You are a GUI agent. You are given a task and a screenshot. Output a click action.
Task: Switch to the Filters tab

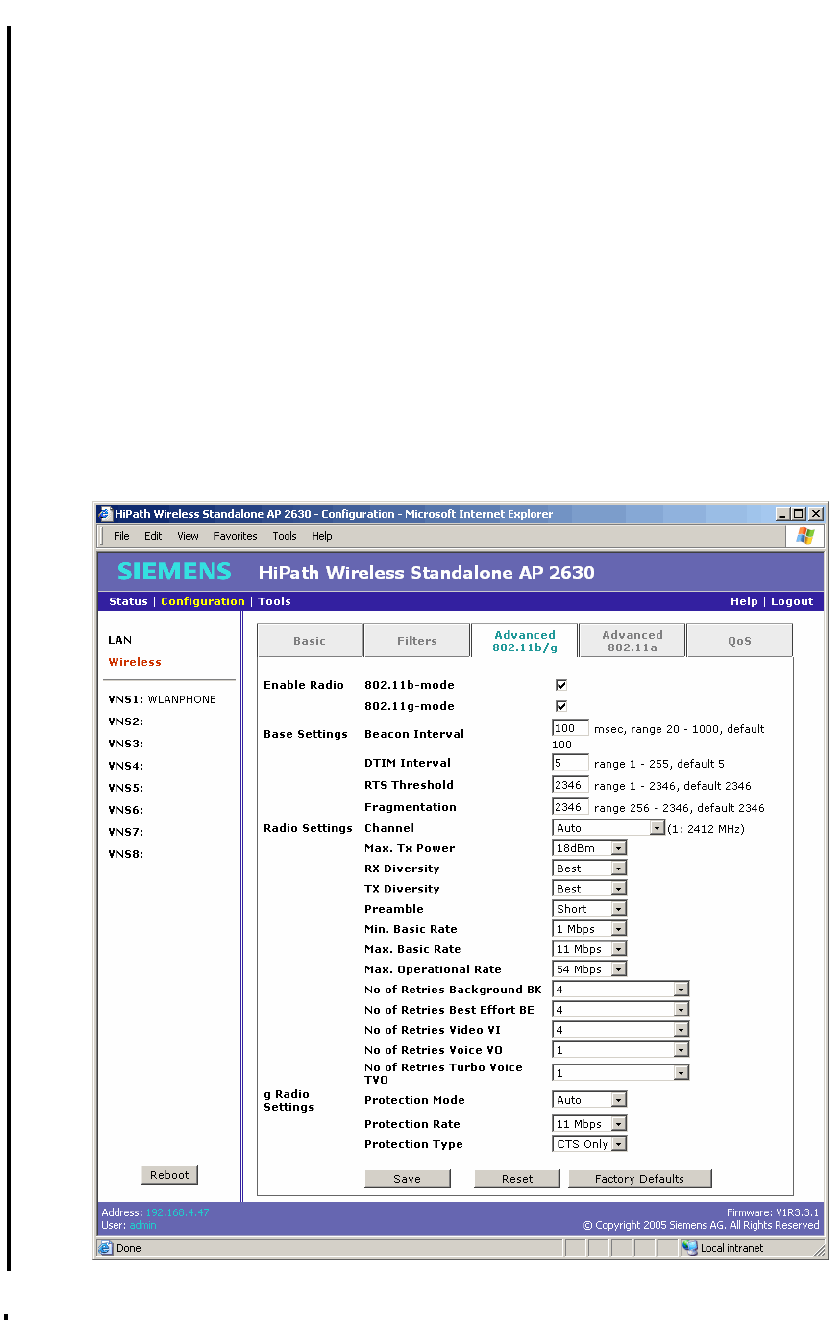point(417,641)
